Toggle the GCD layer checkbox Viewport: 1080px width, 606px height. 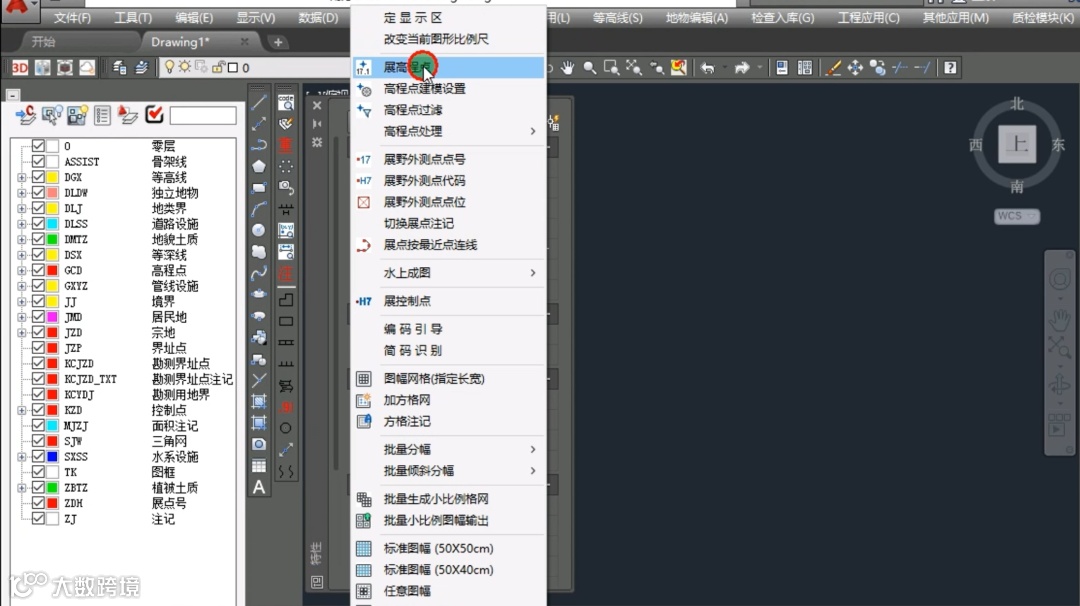point(39,270)
